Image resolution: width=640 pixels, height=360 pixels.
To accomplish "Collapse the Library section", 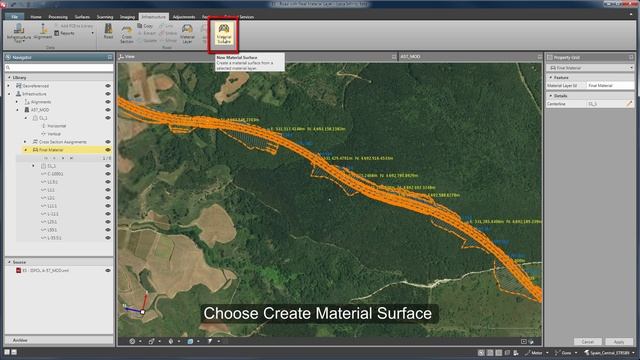I will point(9,77).
